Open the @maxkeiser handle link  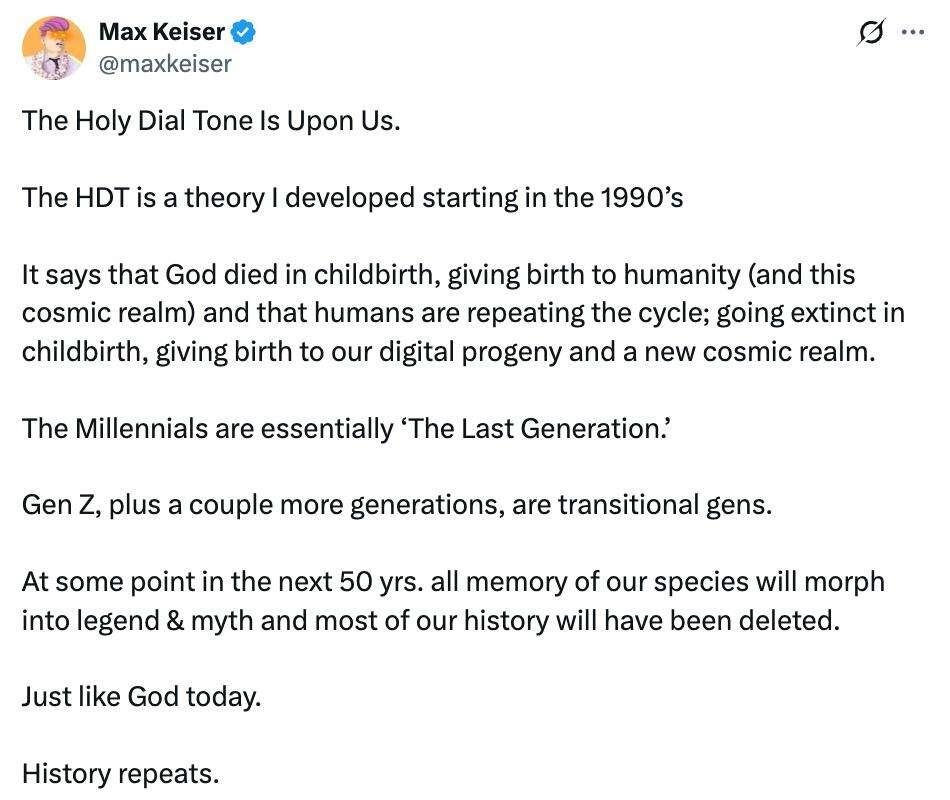click(165, 64)
